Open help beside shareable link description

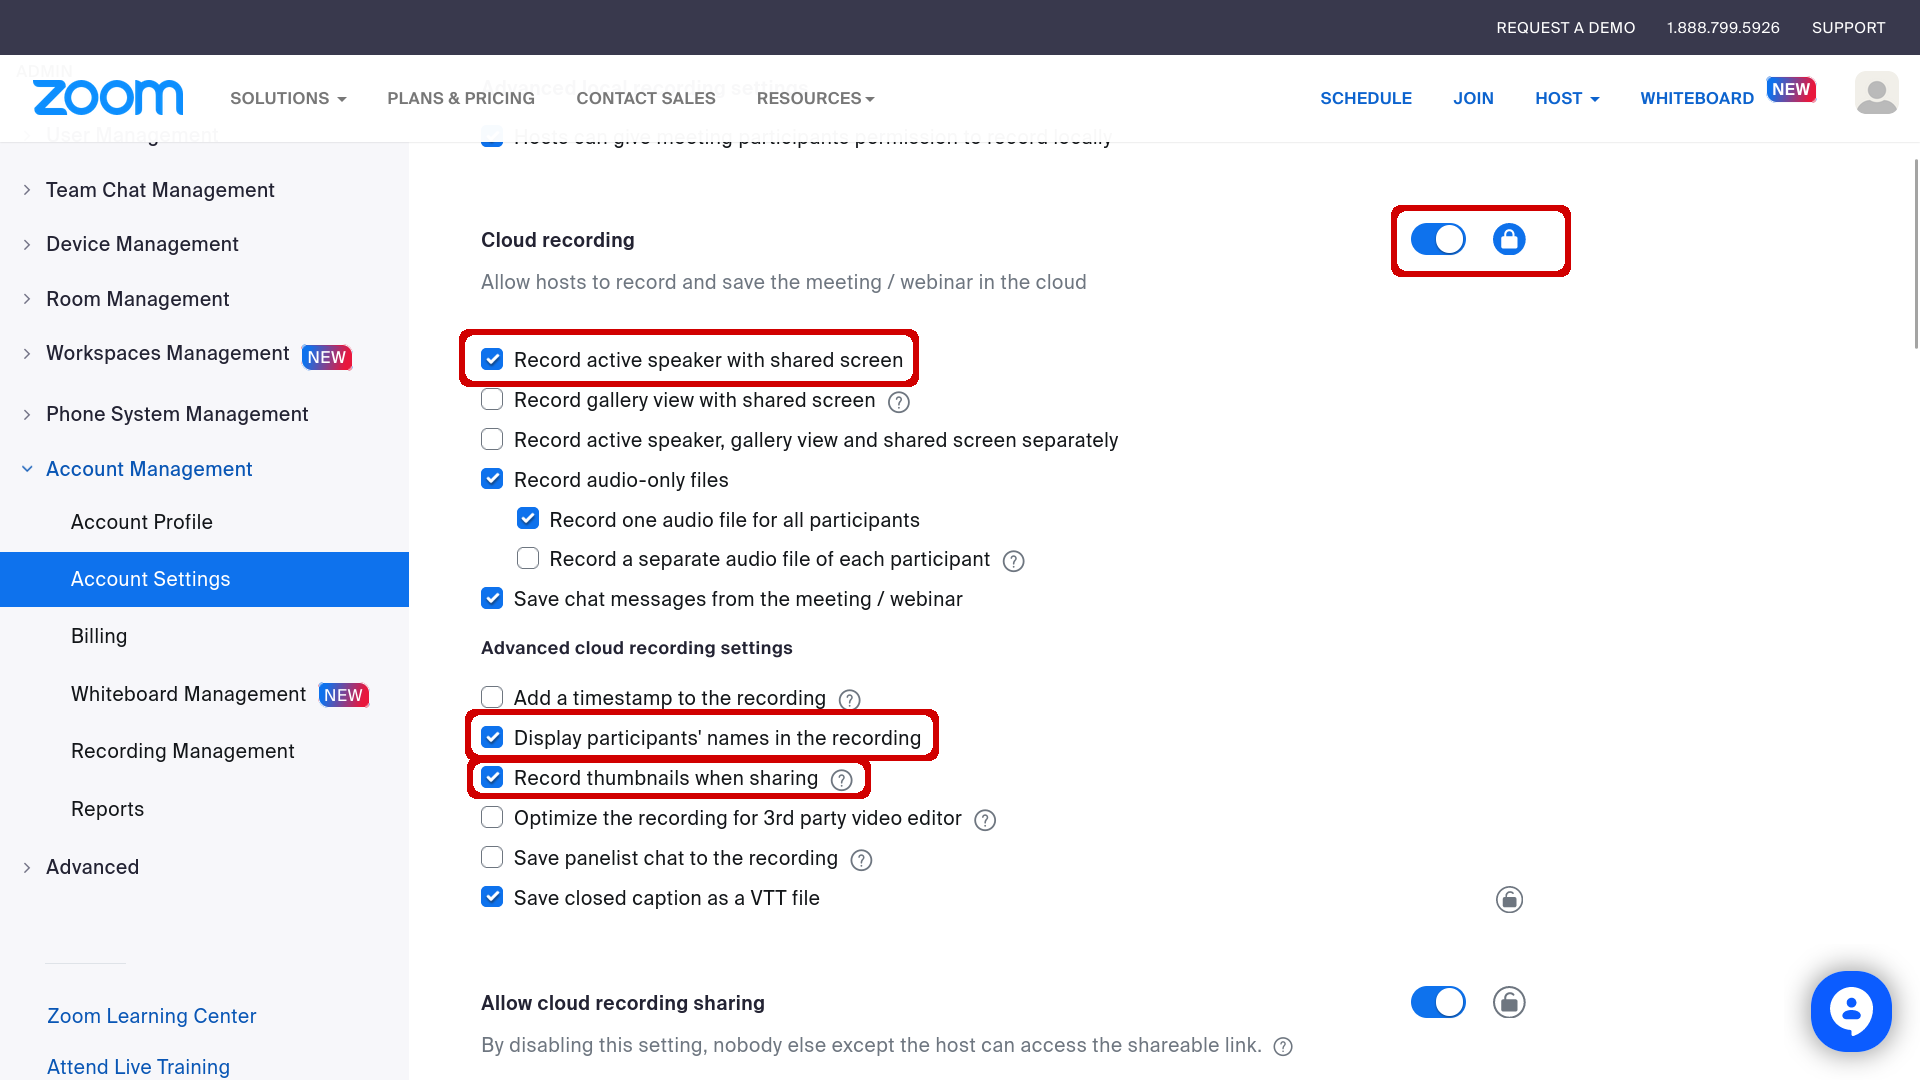point(1283,1046)
